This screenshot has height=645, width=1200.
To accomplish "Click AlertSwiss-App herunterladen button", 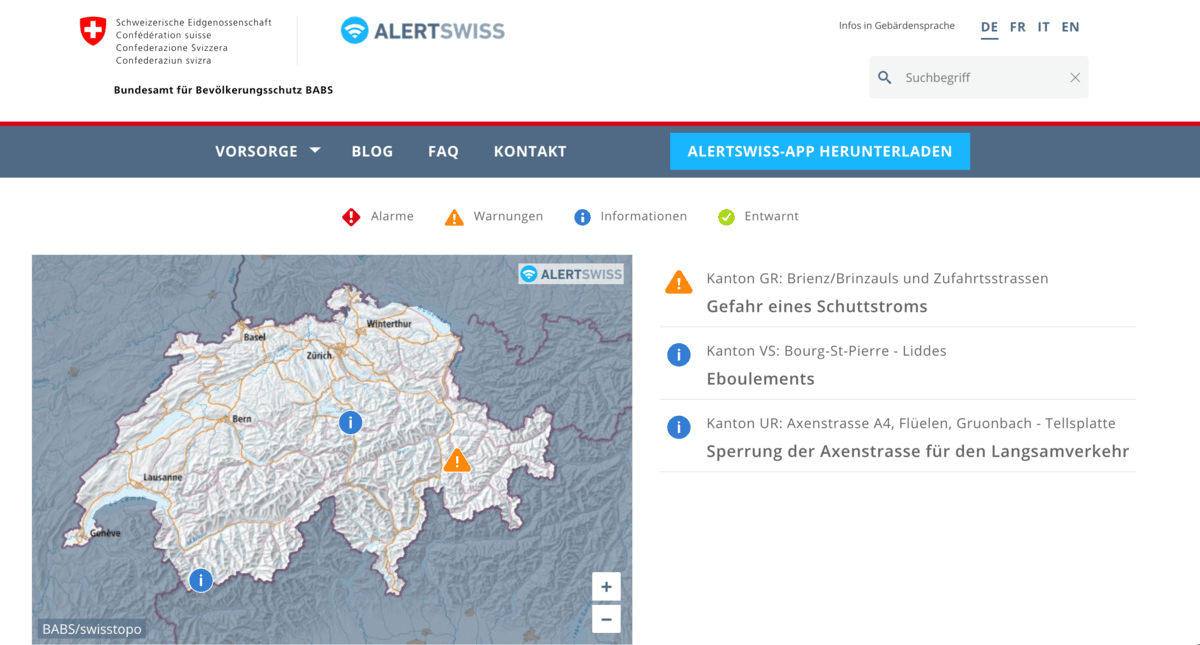I will click(820, 151).
